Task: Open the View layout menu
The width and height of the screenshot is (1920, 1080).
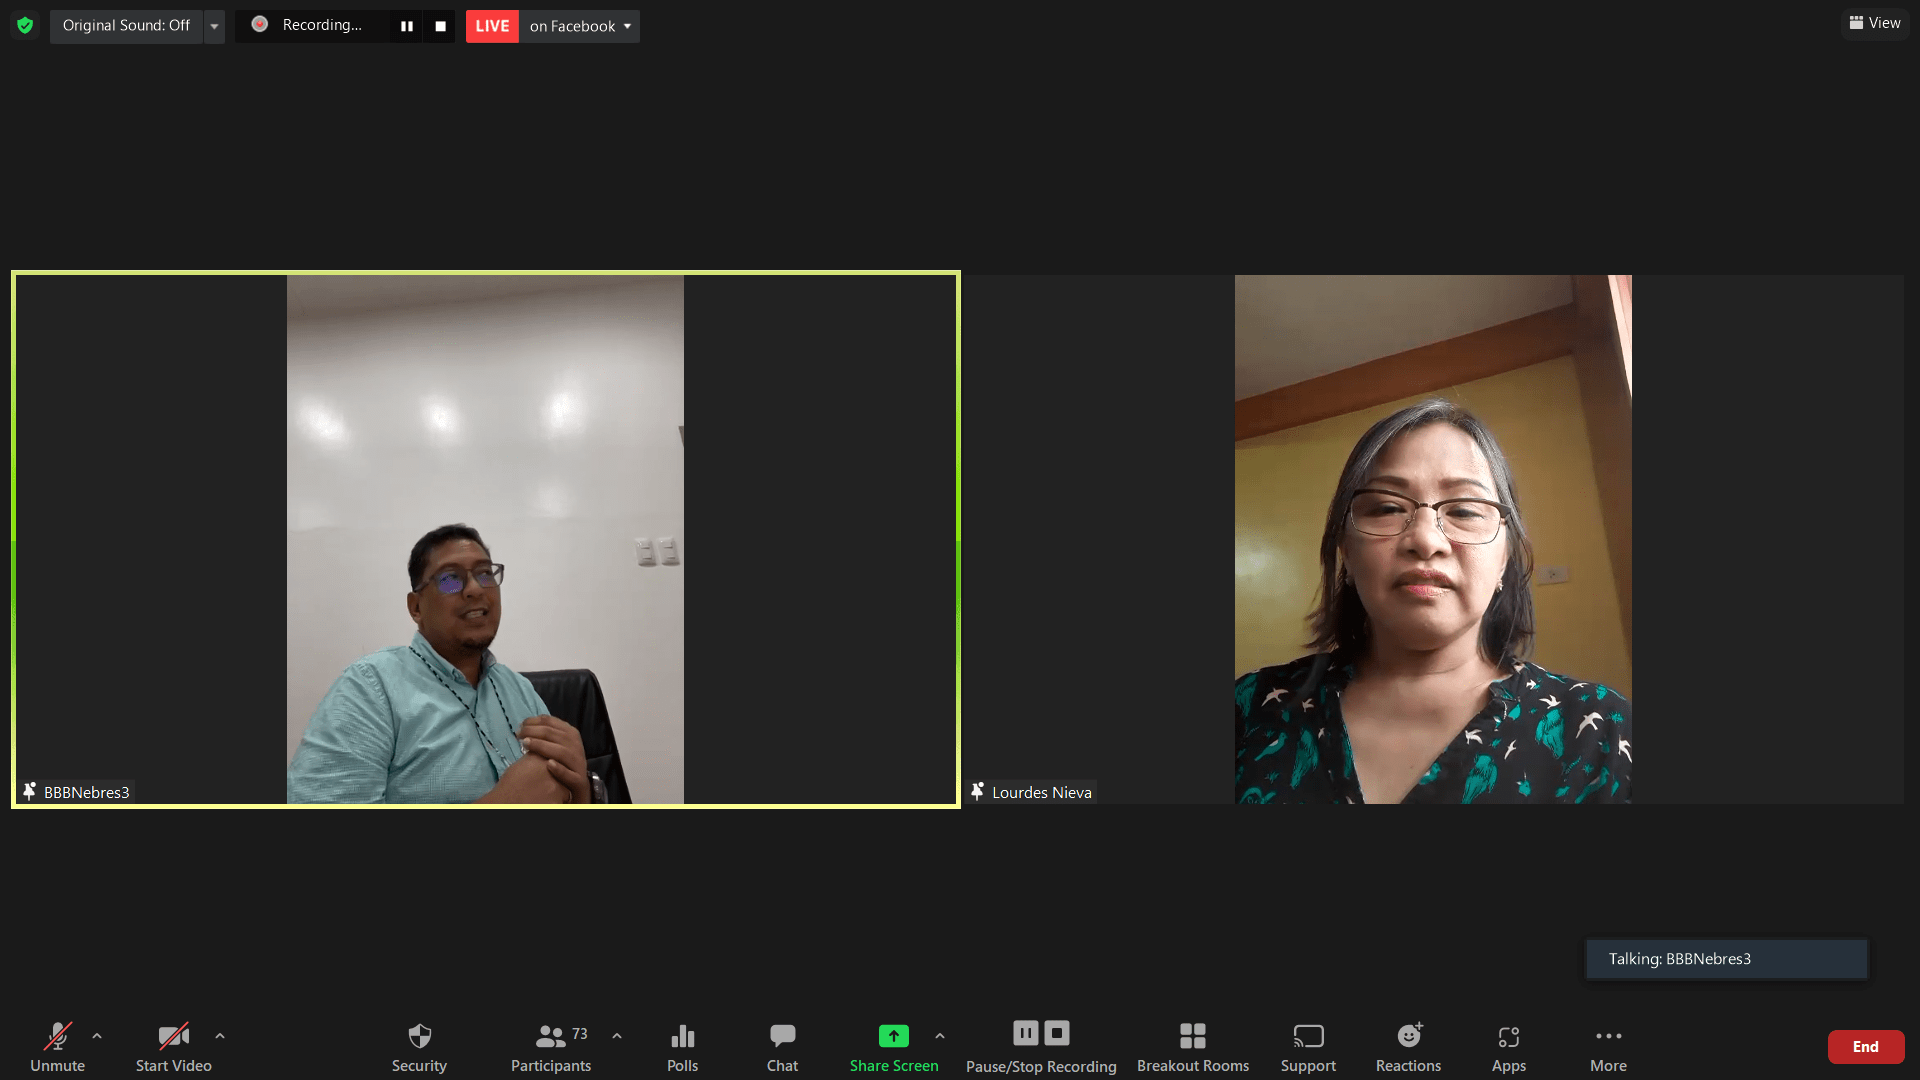Action: (1875, 23)
